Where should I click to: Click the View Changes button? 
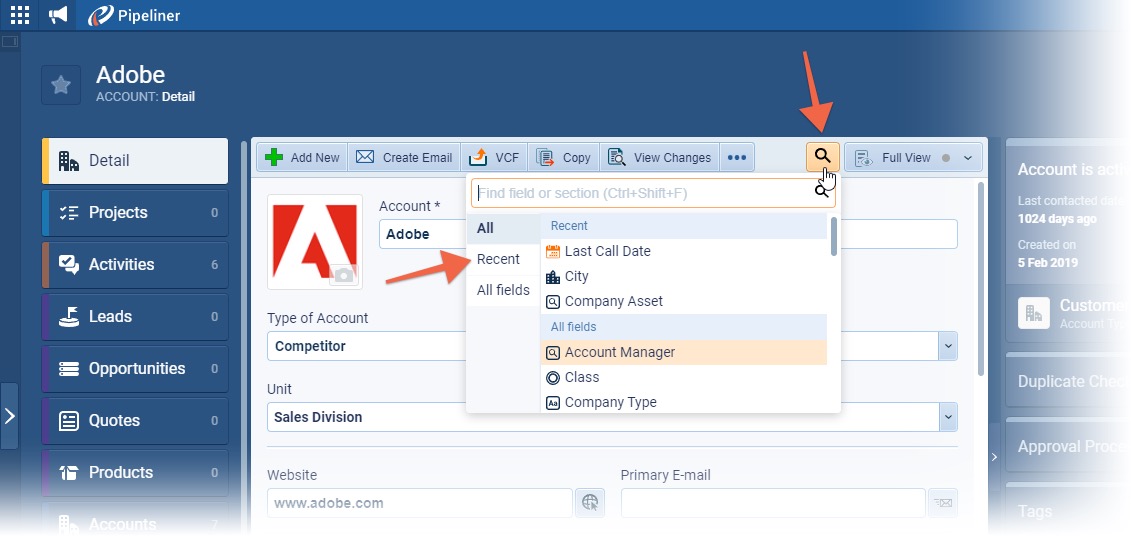click(660, 158)
